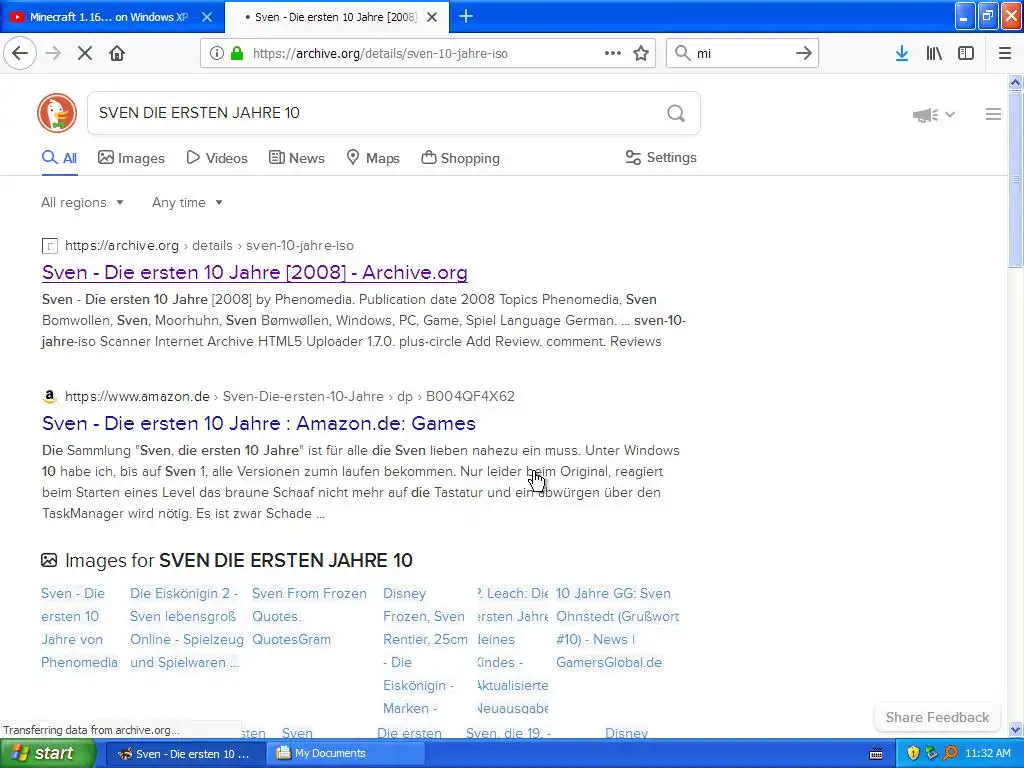This screenshot has height=768, width=1024.
Task: Click the green padlock security icon
Action: 237,54
